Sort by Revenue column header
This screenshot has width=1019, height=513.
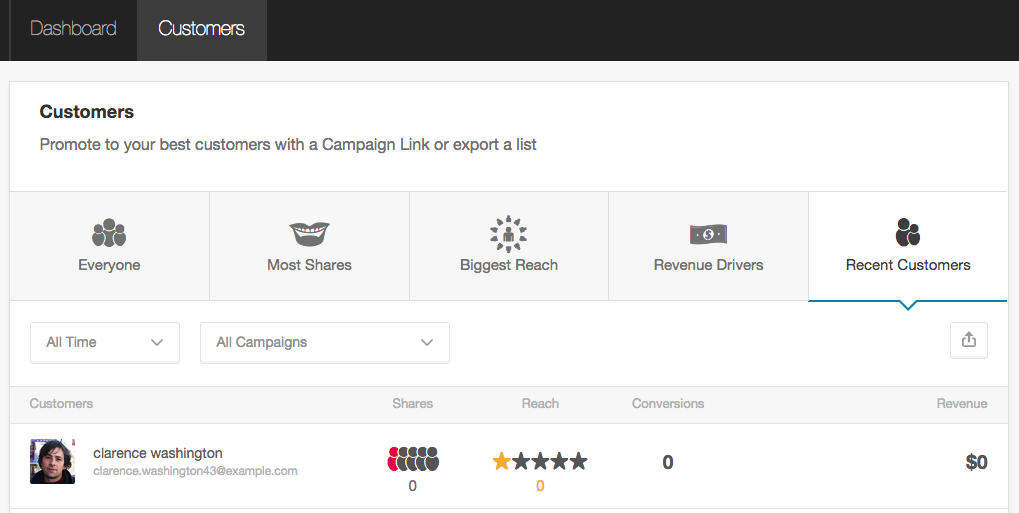(961, 404)
